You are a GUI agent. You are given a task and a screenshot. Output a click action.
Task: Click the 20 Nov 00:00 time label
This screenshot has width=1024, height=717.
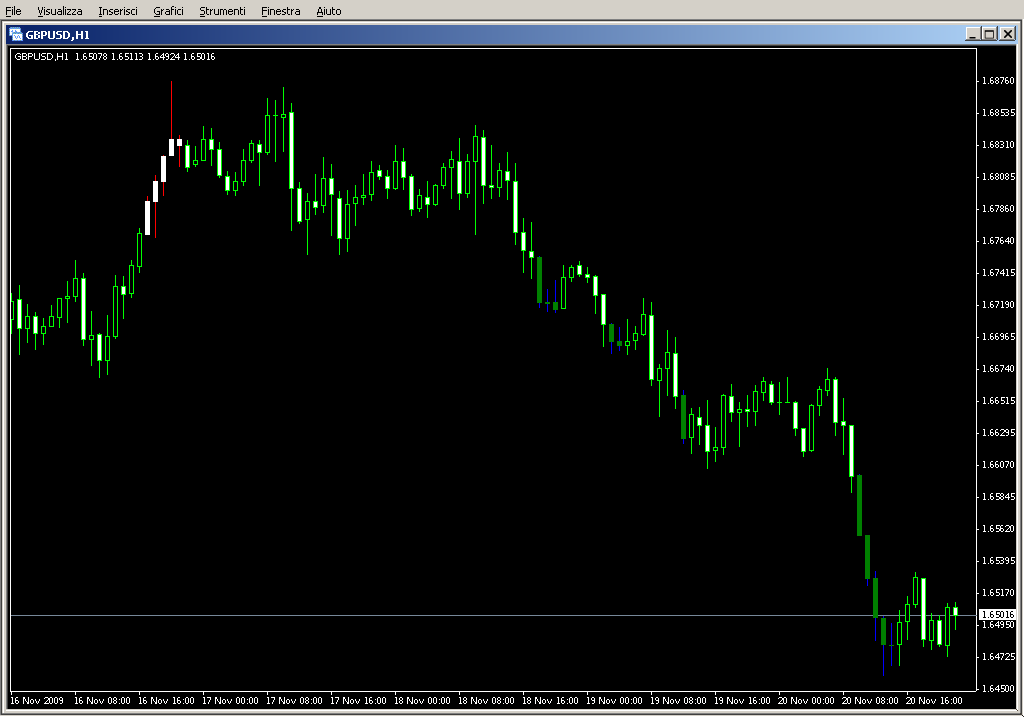806,701
